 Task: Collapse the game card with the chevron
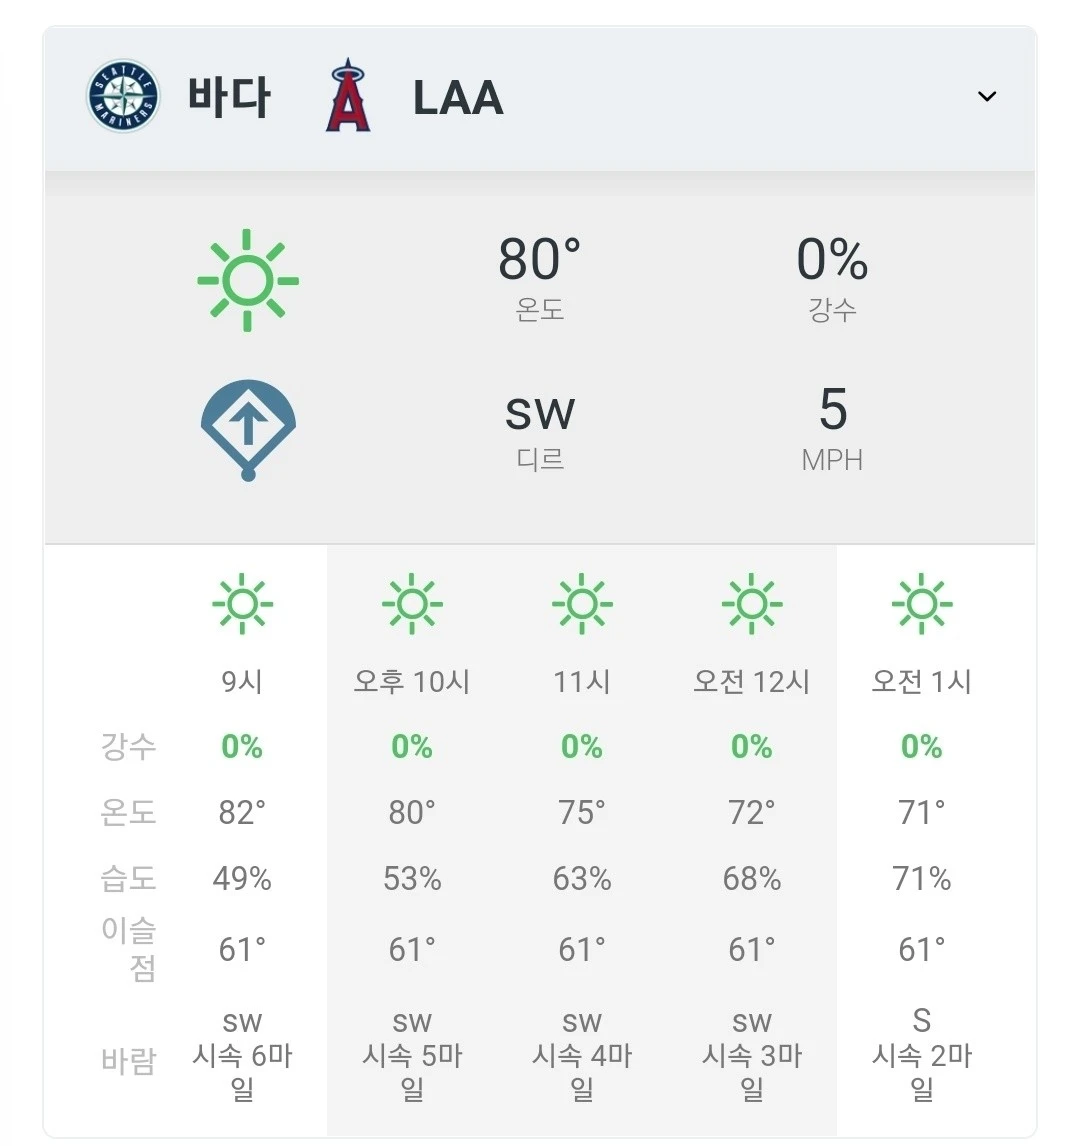pos(987,96)
